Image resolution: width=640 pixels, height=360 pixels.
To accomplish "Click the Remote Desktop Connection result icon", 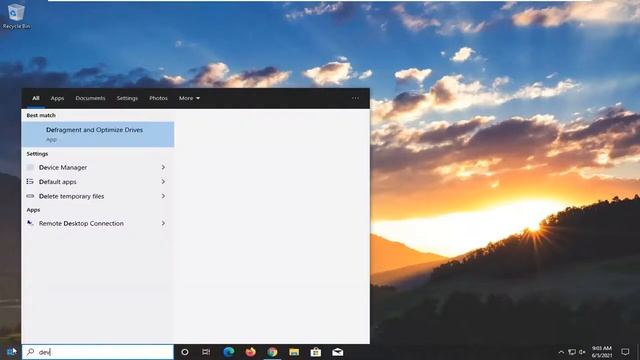I will click(x=30, y=223).
